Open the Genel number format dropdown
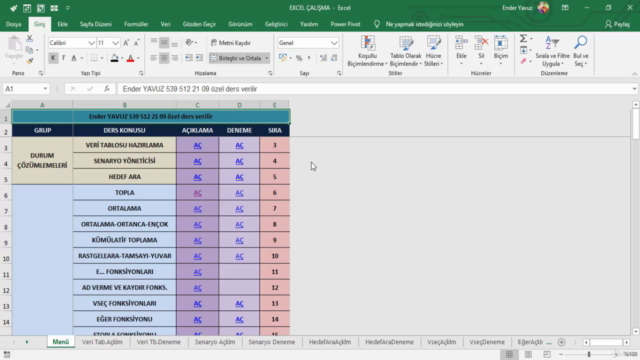Viewport: 640px width, 360px height. tap(334, 43)
